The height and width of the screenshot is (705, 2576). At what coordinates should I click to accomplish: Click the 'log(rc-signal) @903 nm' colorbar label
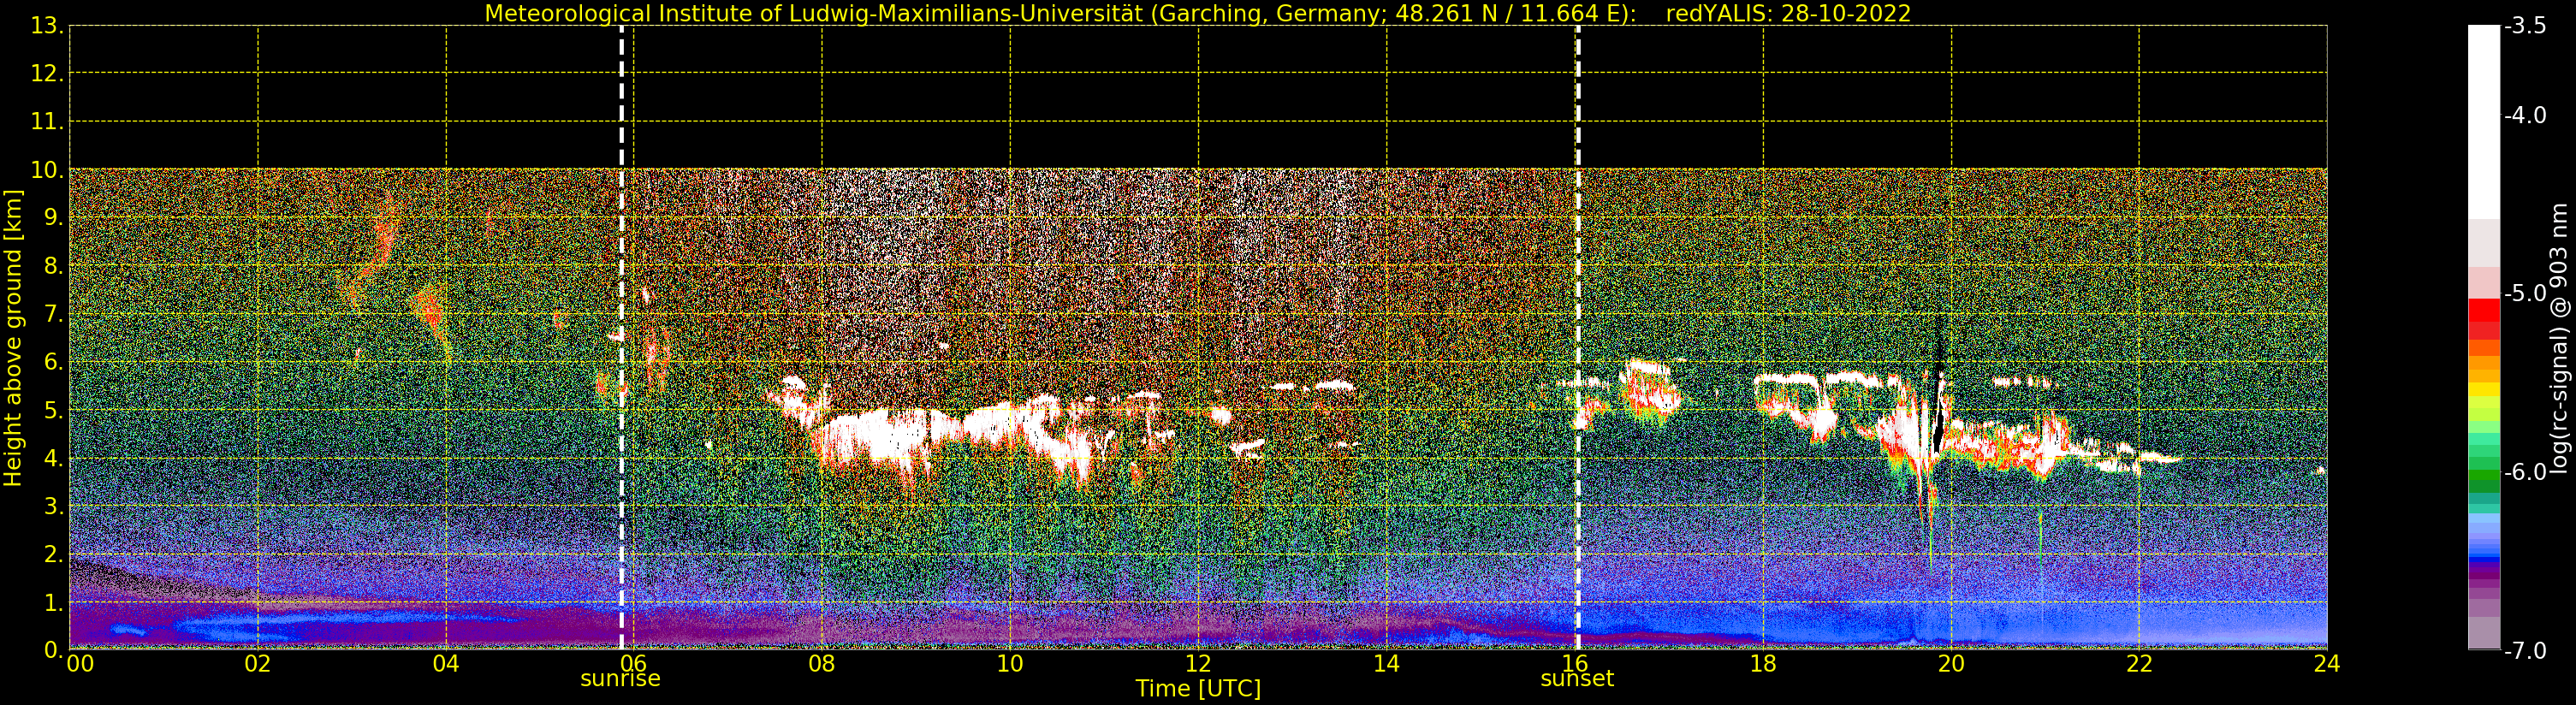(x=2559, y=338)
